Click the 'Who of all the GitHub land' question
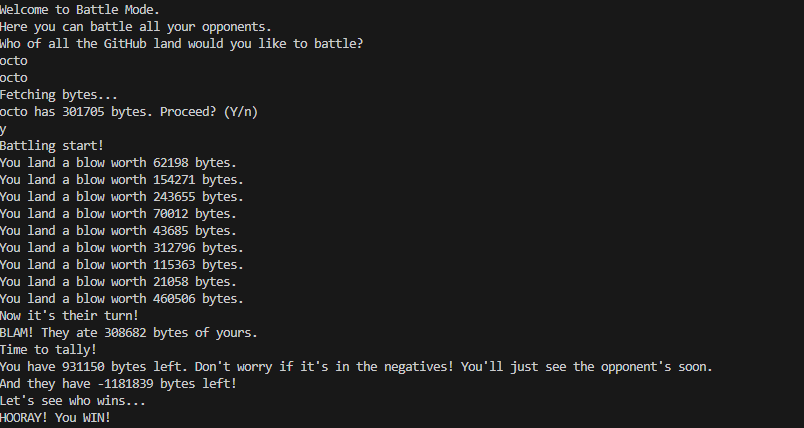804x428 pixels. tap(182, 44)
